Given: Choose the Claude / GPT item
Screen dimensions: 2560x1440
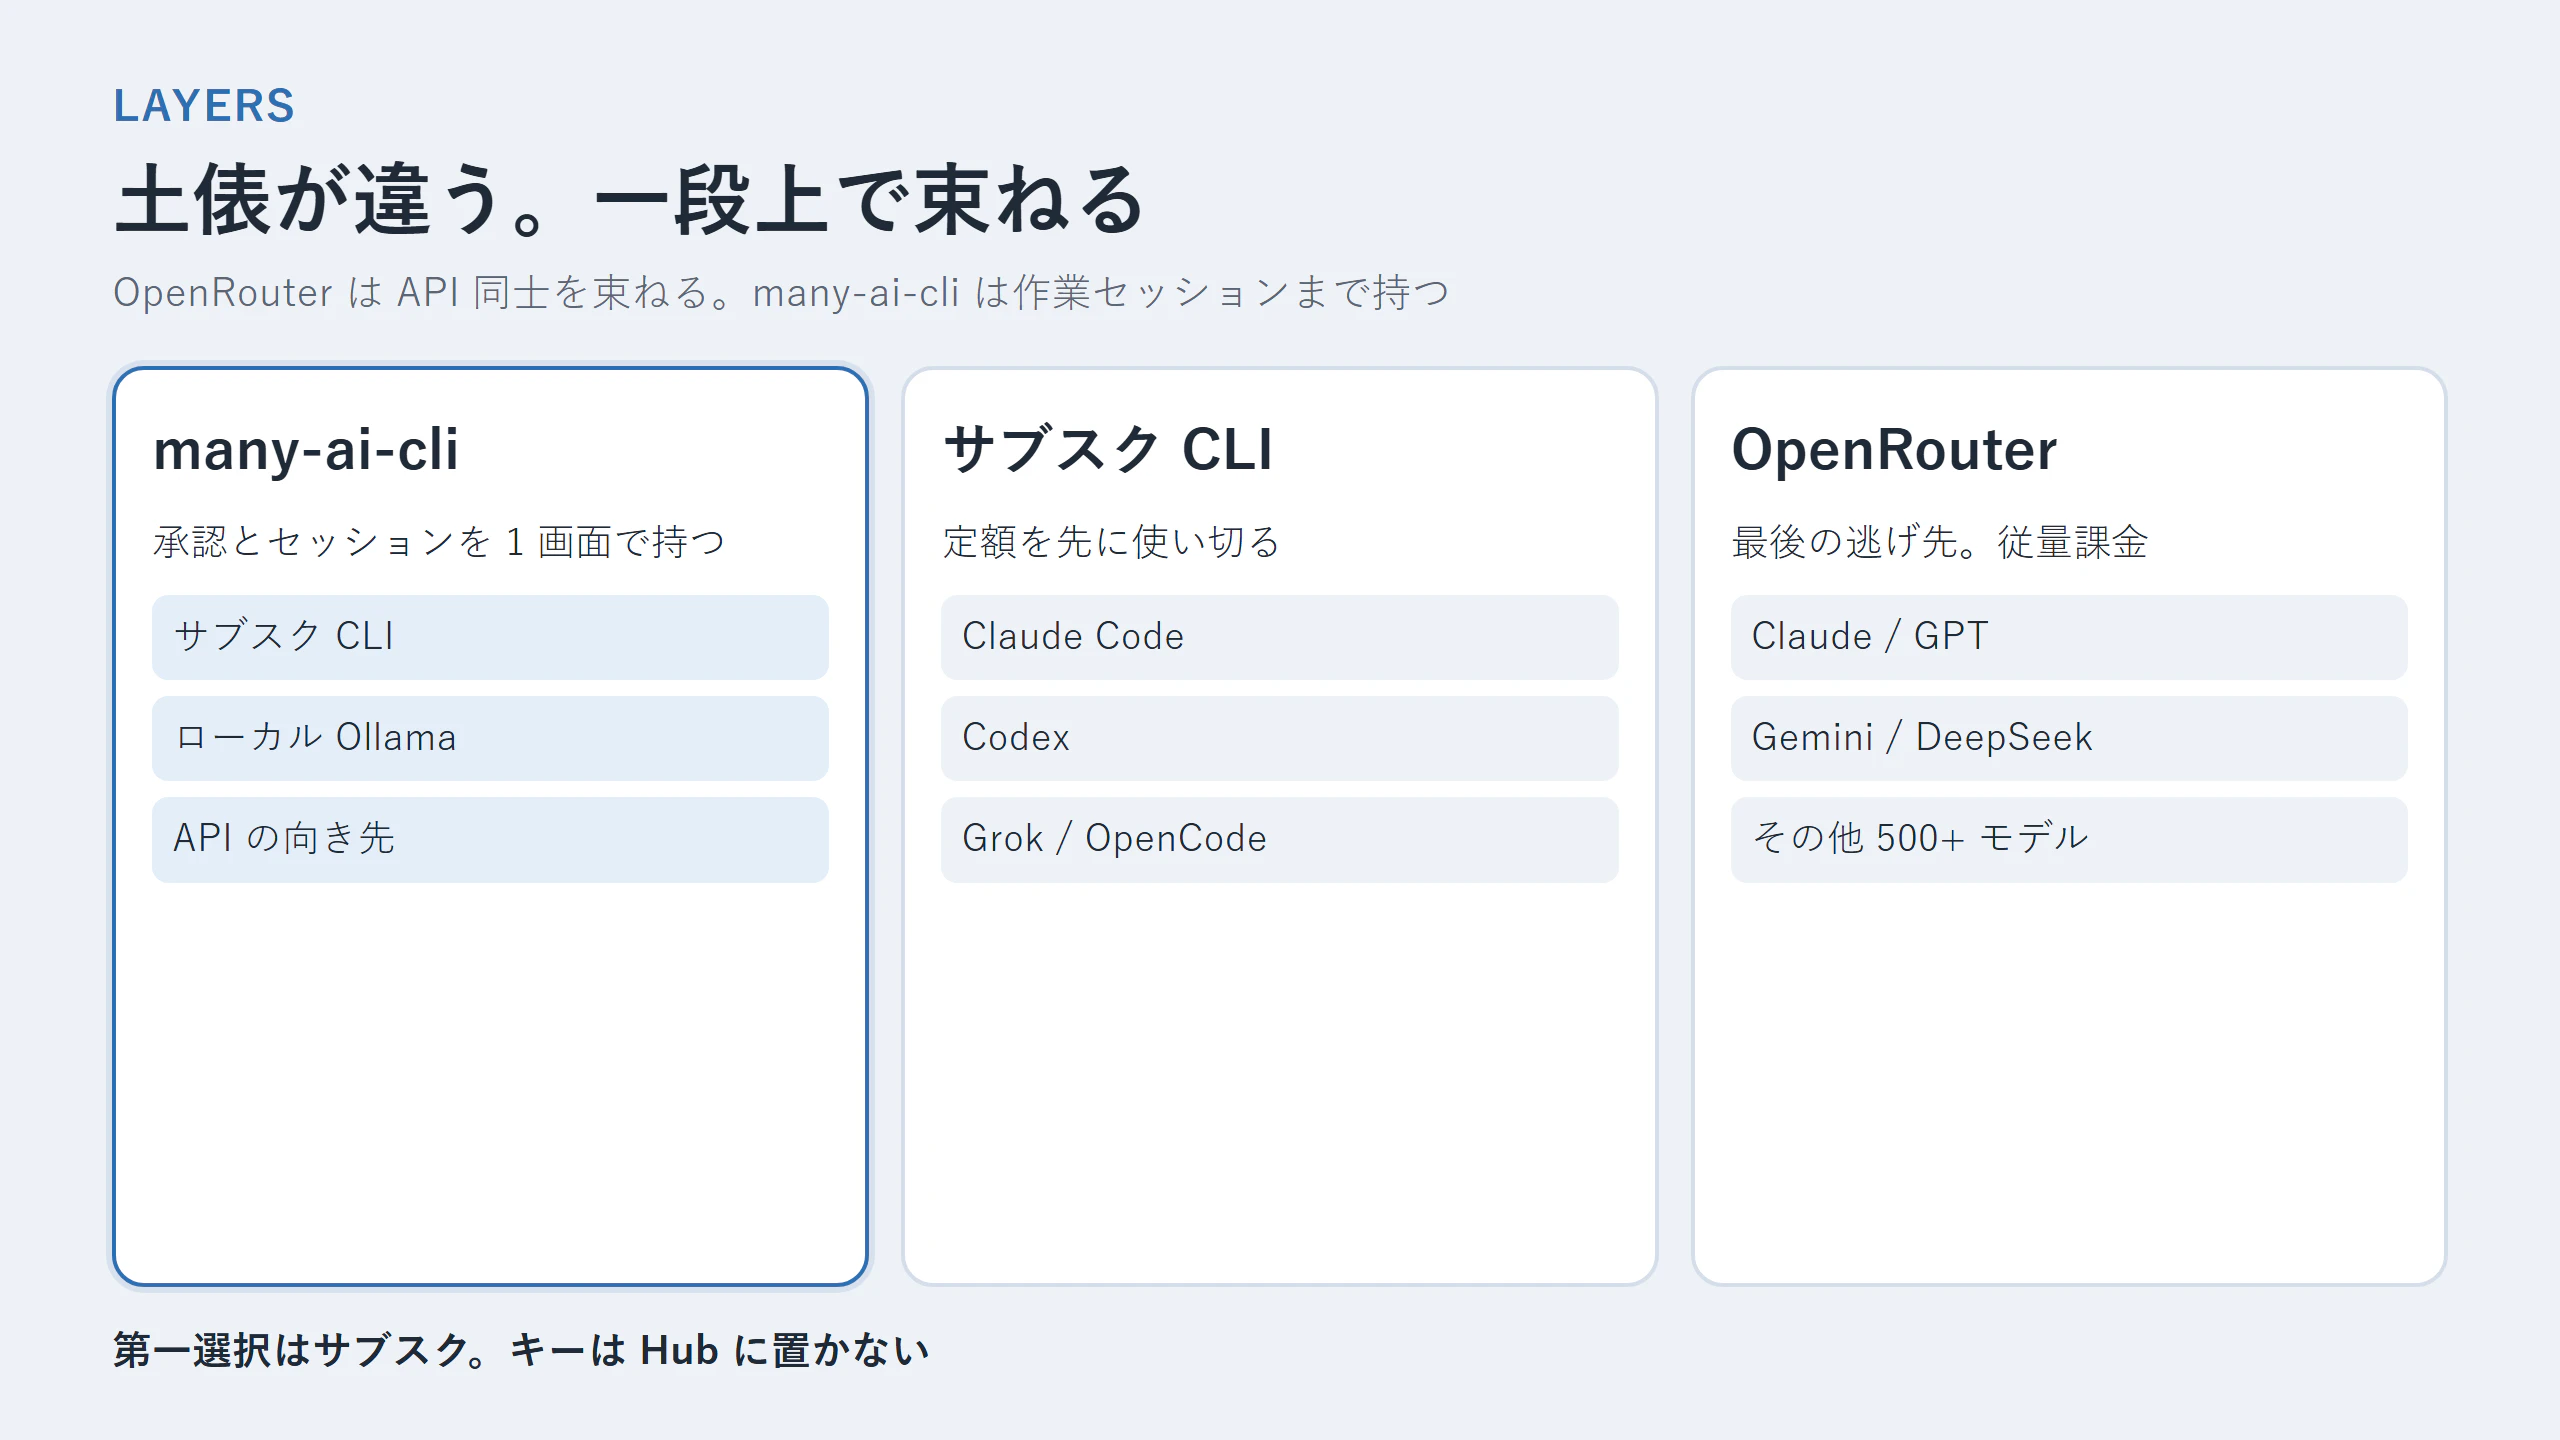Looking at the screenshot, I should (2069, 637).
